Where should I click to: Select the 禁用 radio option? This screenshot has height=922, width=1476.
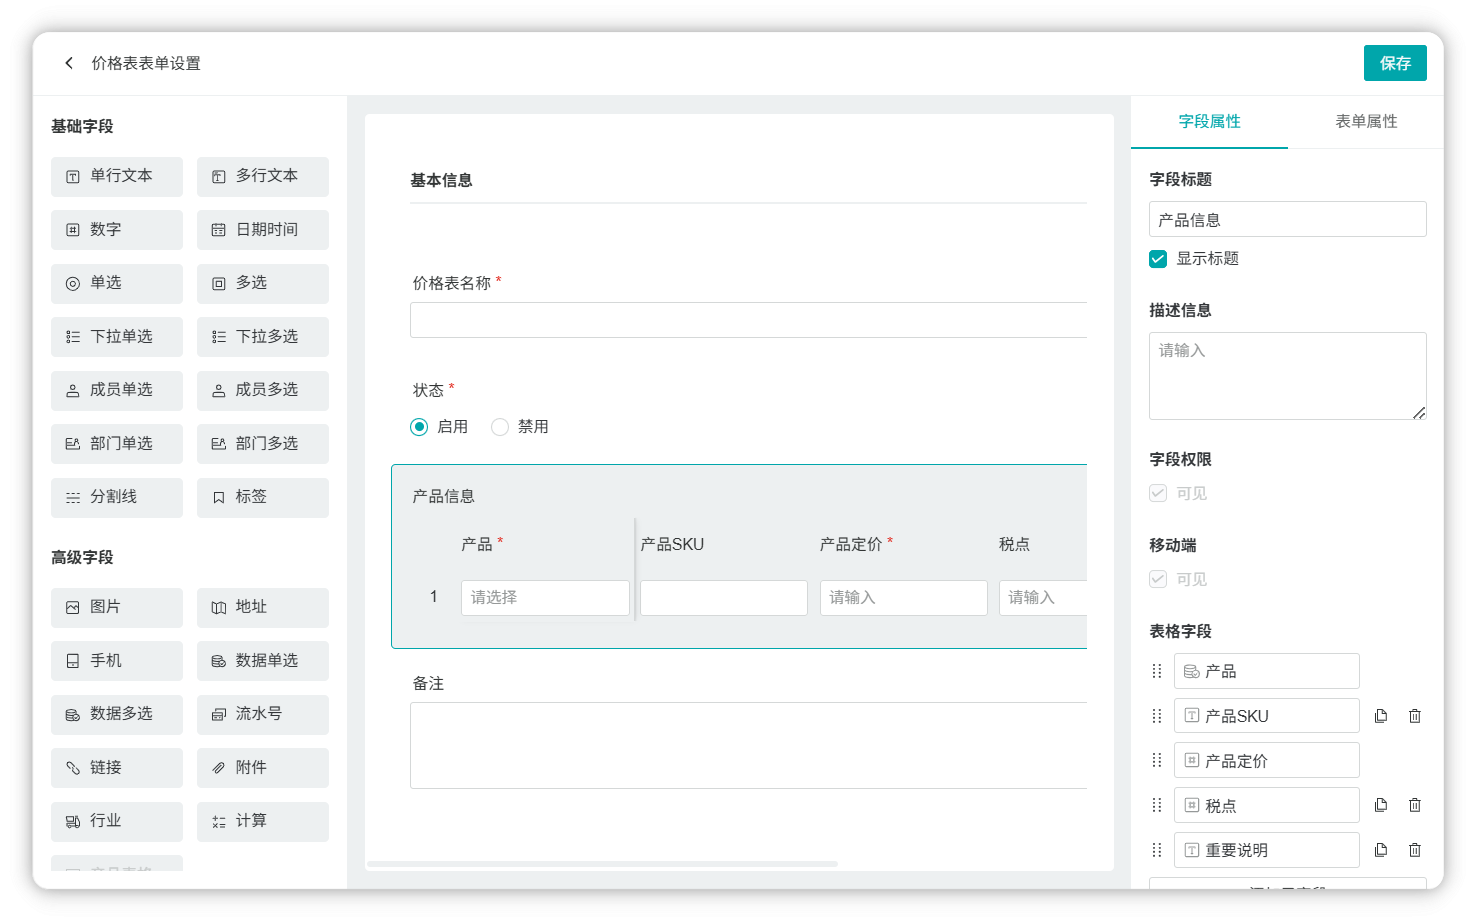click(x=500, y=427)
